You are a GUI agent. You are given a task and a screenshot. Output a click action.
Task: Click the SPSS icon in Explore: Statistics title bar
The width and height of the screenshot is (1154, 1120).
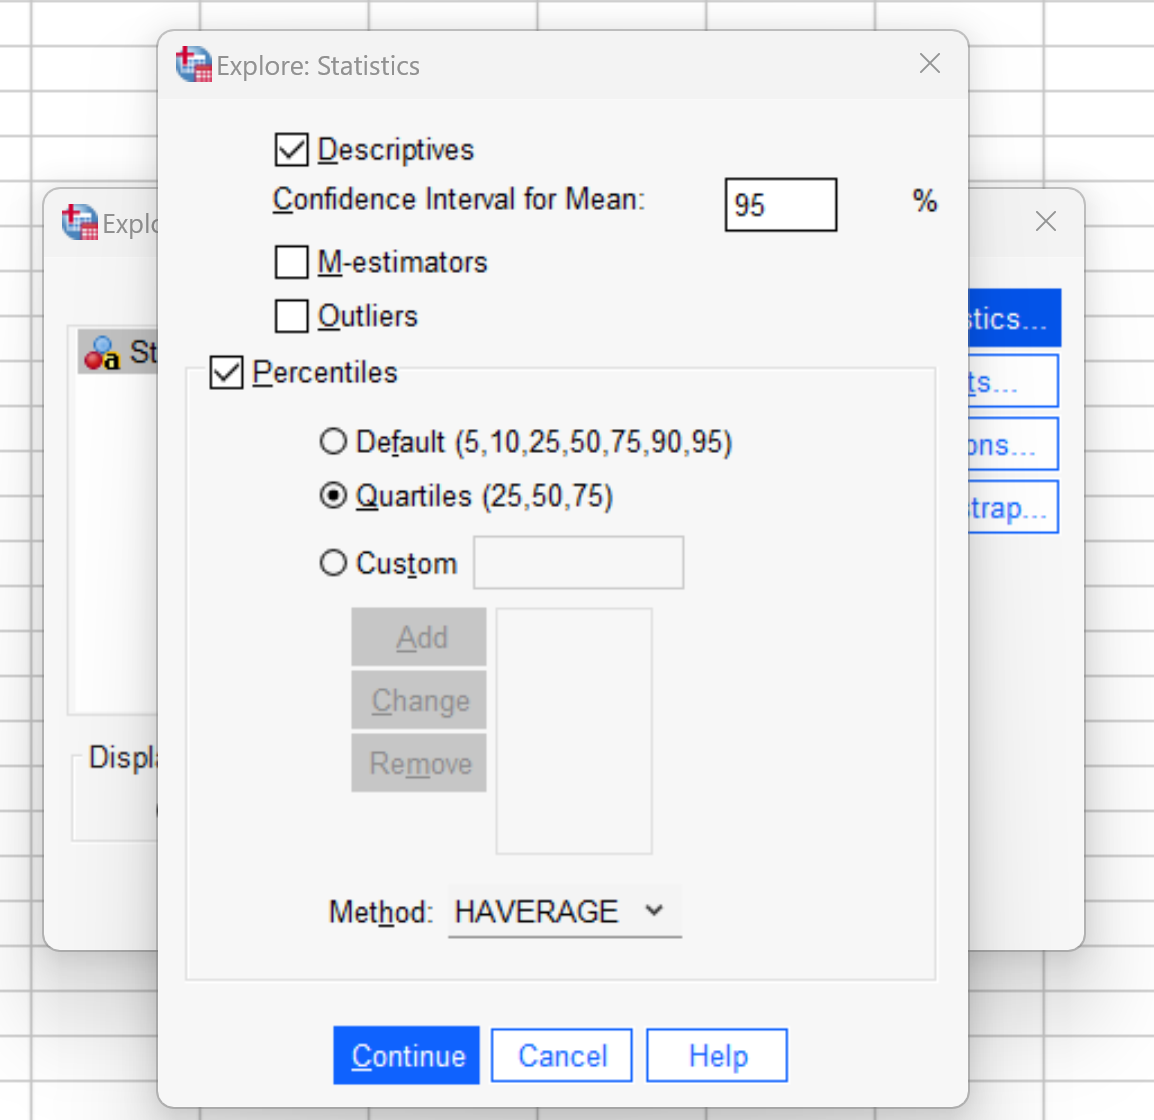pos(194,63)
